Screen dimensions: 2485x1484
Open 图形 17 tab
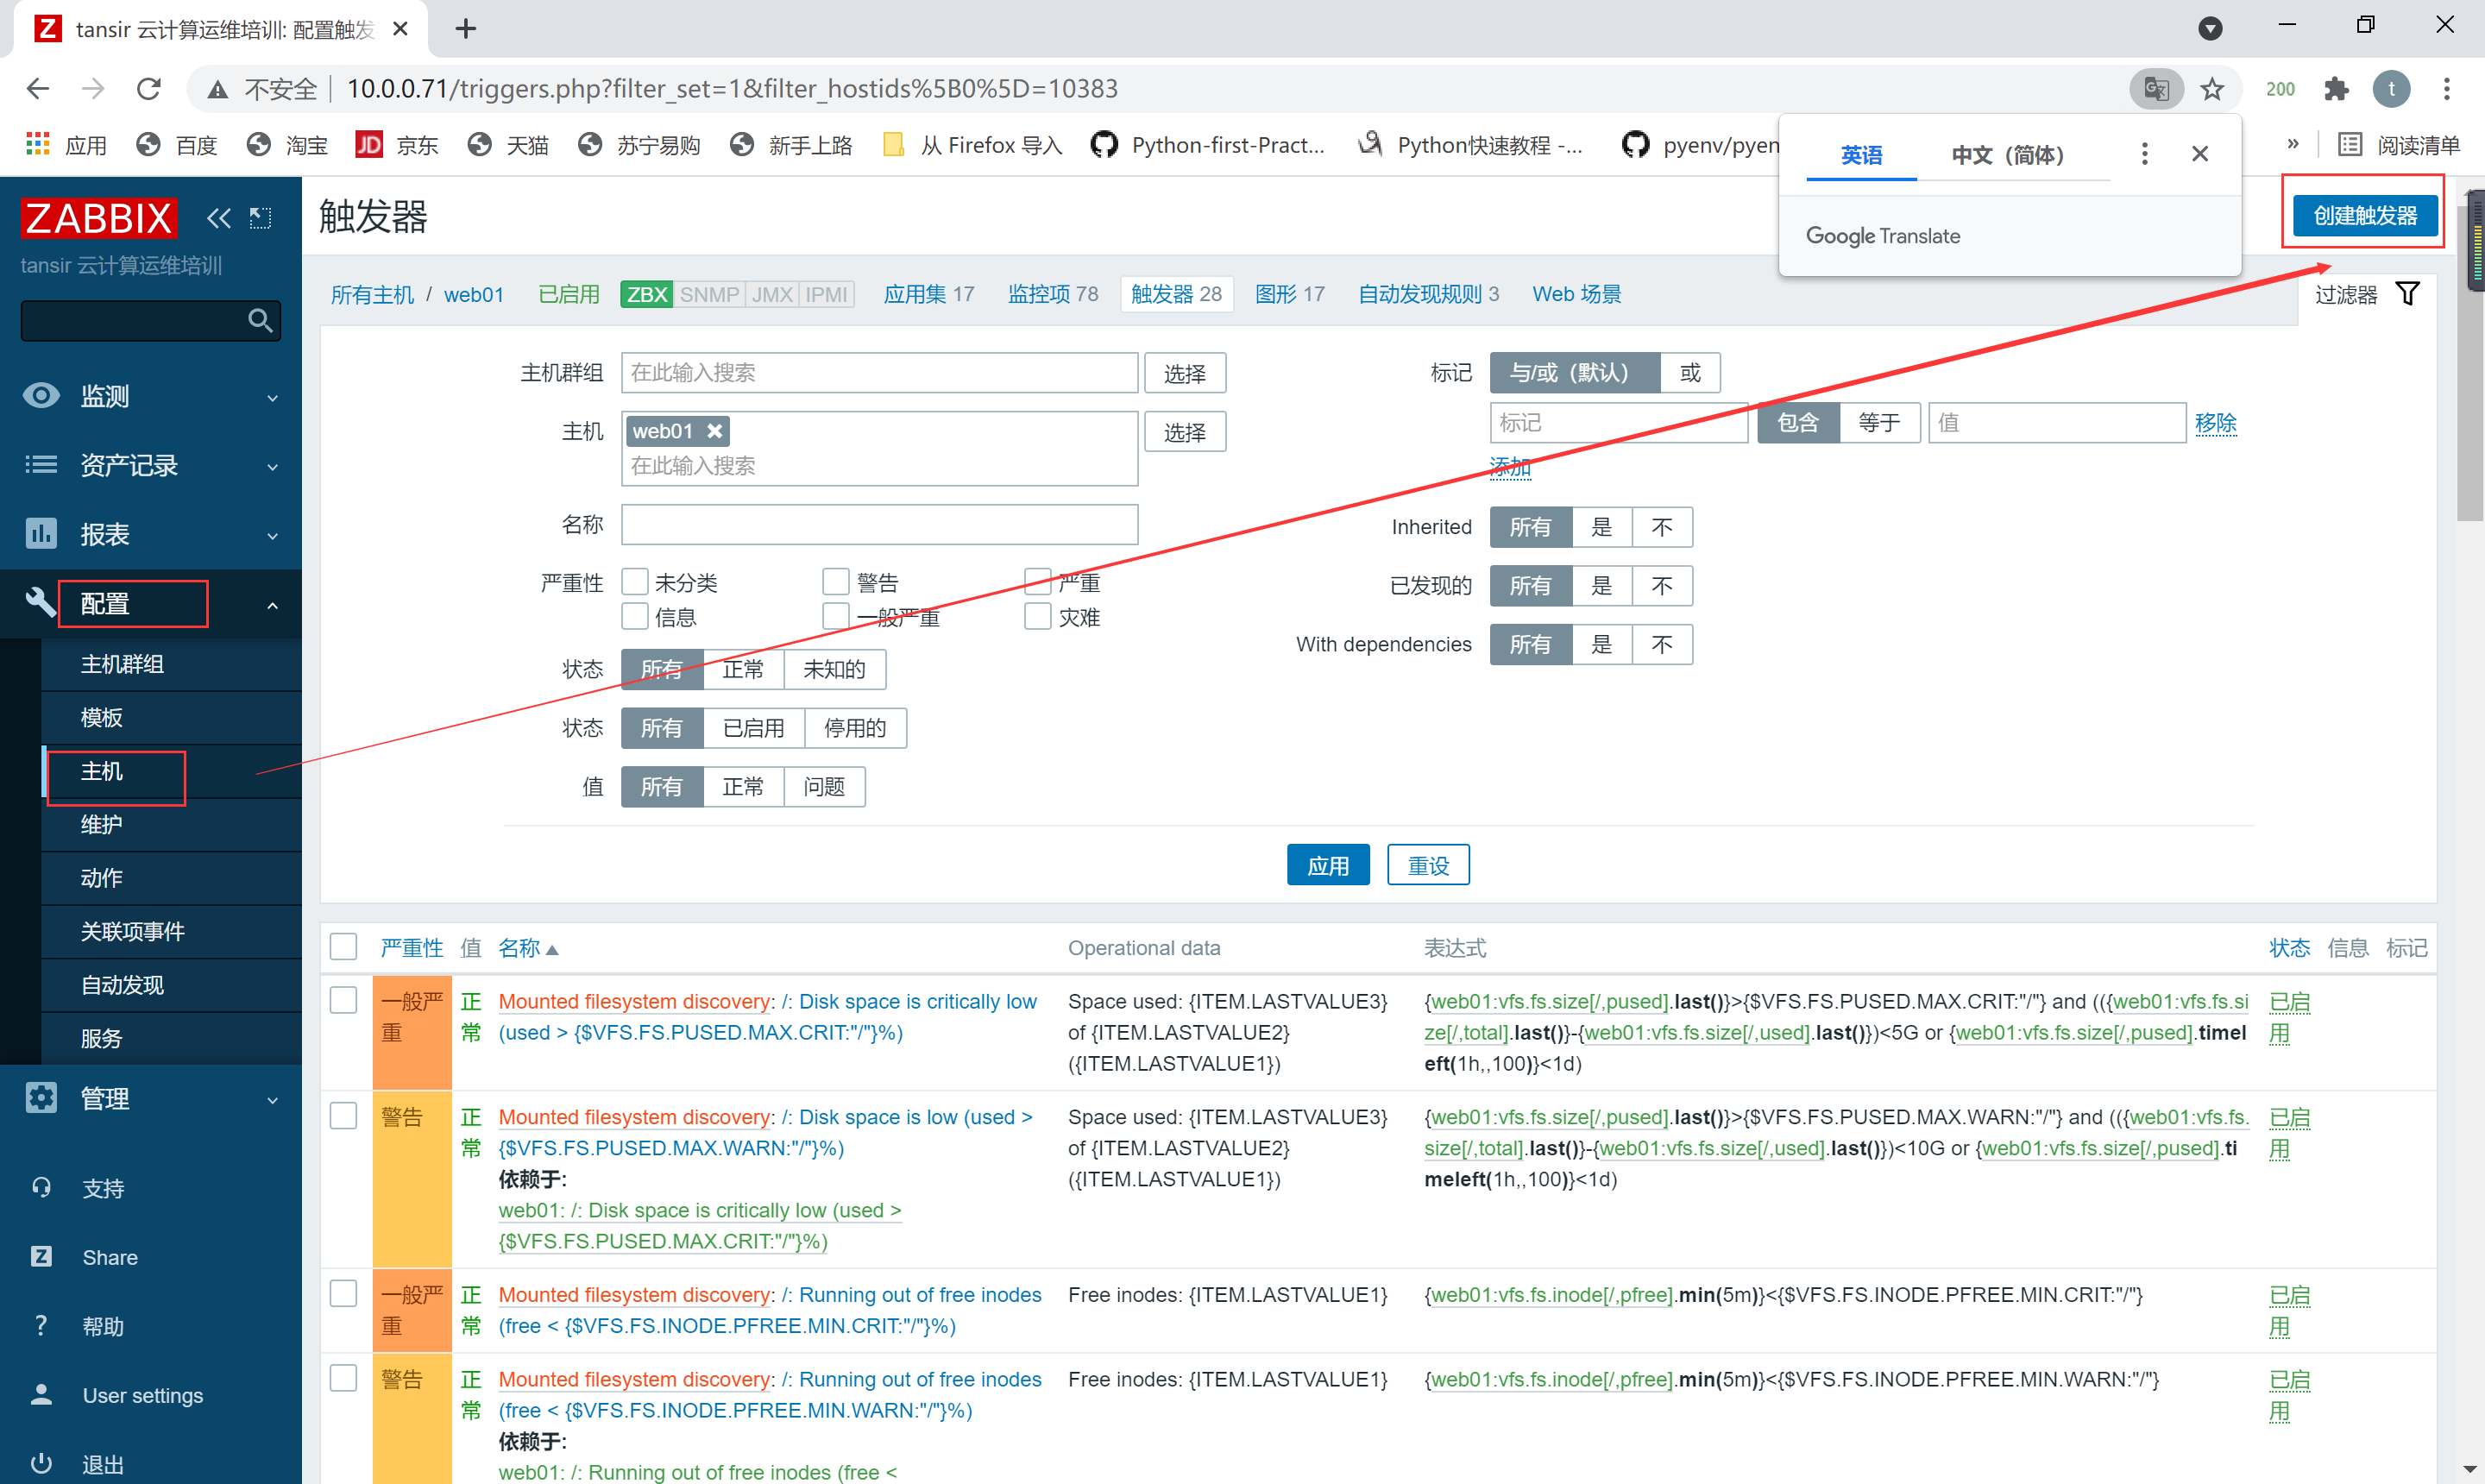1289,294
